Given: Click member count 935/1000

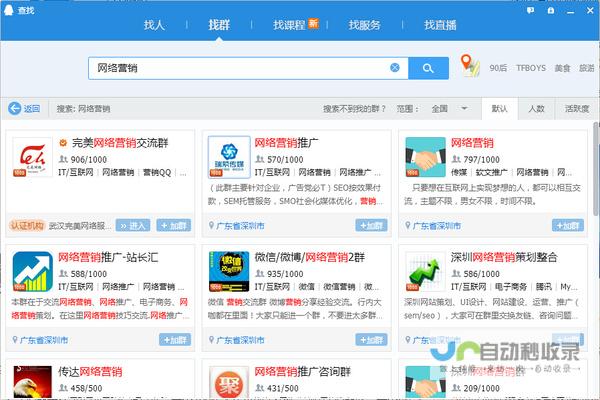Looking at the screenshot, I should pos(285,274).
